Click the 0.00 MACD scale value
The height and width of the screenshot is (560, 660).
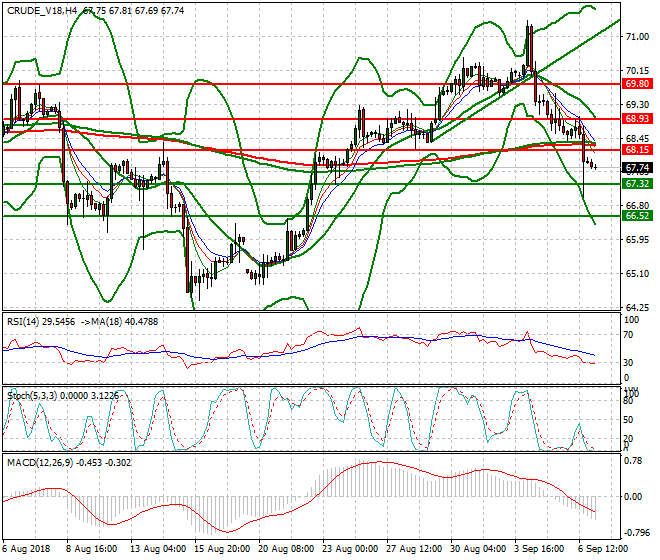(x=633, y=497)
